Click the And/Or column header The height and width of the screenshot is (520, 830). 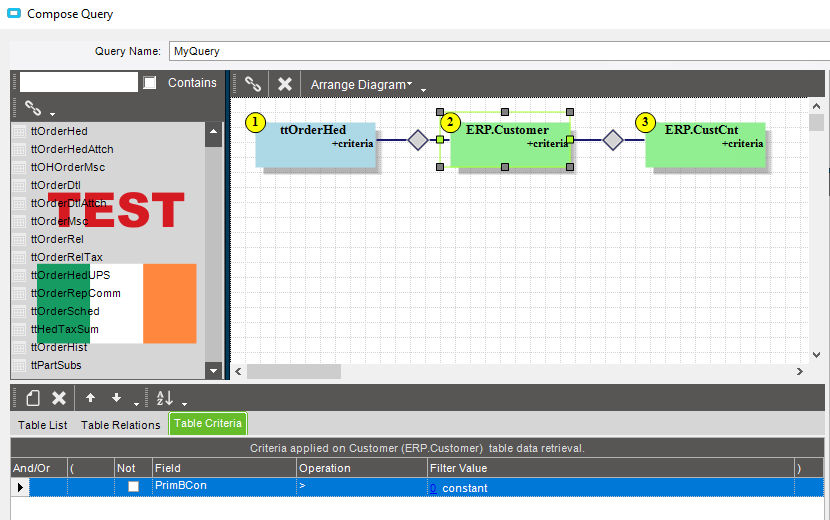(39, 468)
